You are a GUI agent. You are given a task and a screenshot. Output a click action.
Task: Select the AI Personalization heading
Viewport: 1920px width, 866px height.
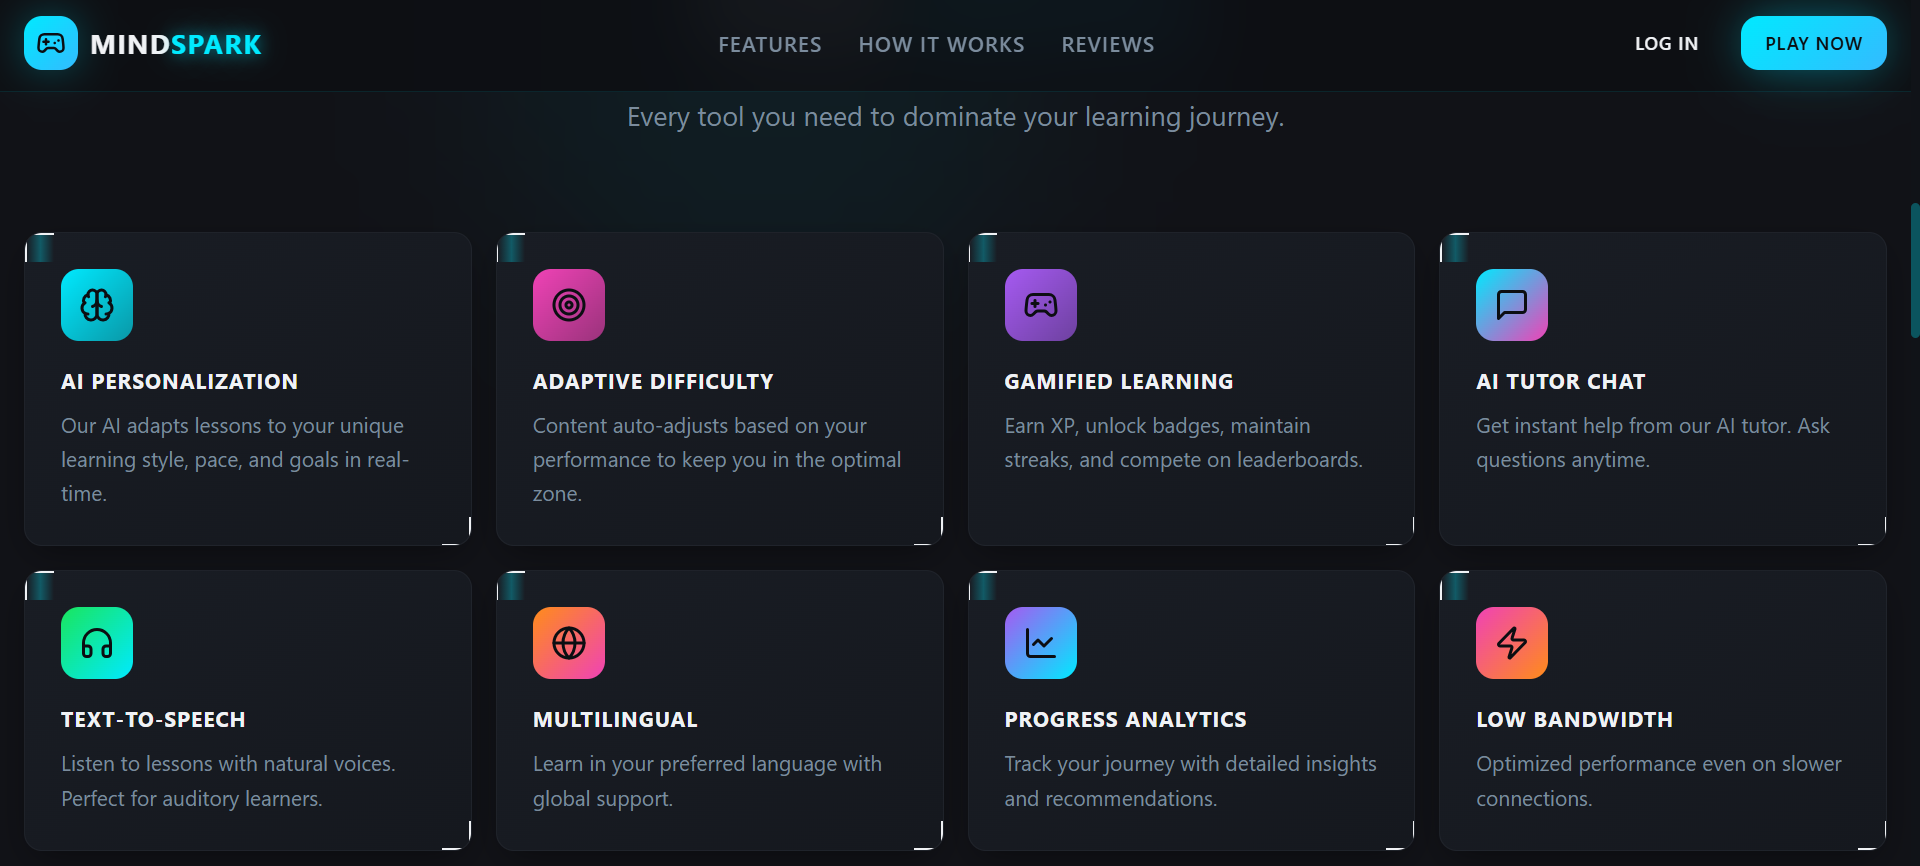179,381
